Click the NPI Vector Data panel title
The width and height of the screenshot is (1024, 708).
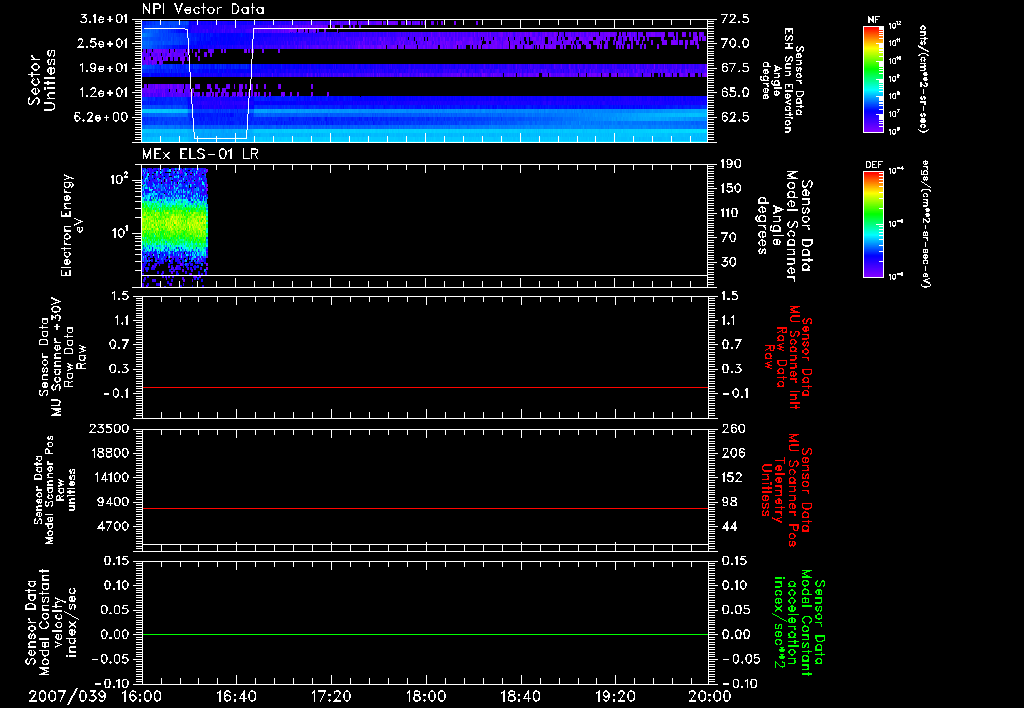[203, 9]
